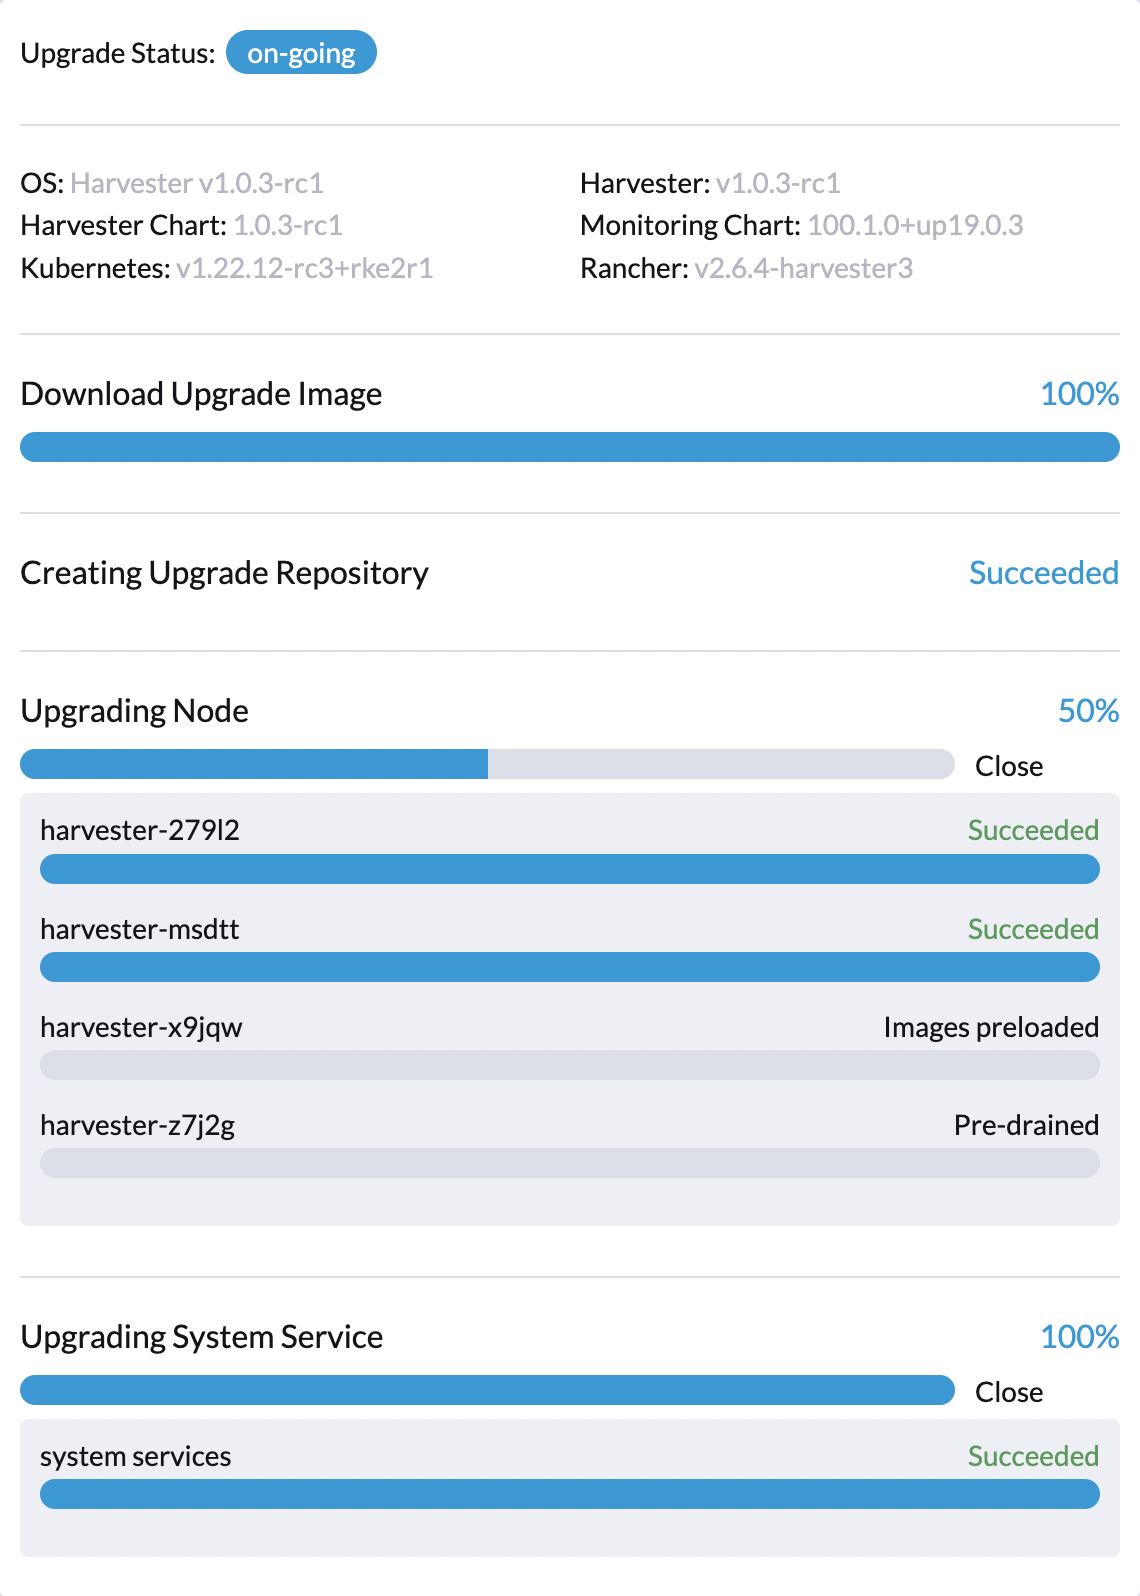Click the Kubernetes version v1.22.12-rc3+rke2r1
The height and width of the screenshot is (1596, 1140).
point(305,268)
